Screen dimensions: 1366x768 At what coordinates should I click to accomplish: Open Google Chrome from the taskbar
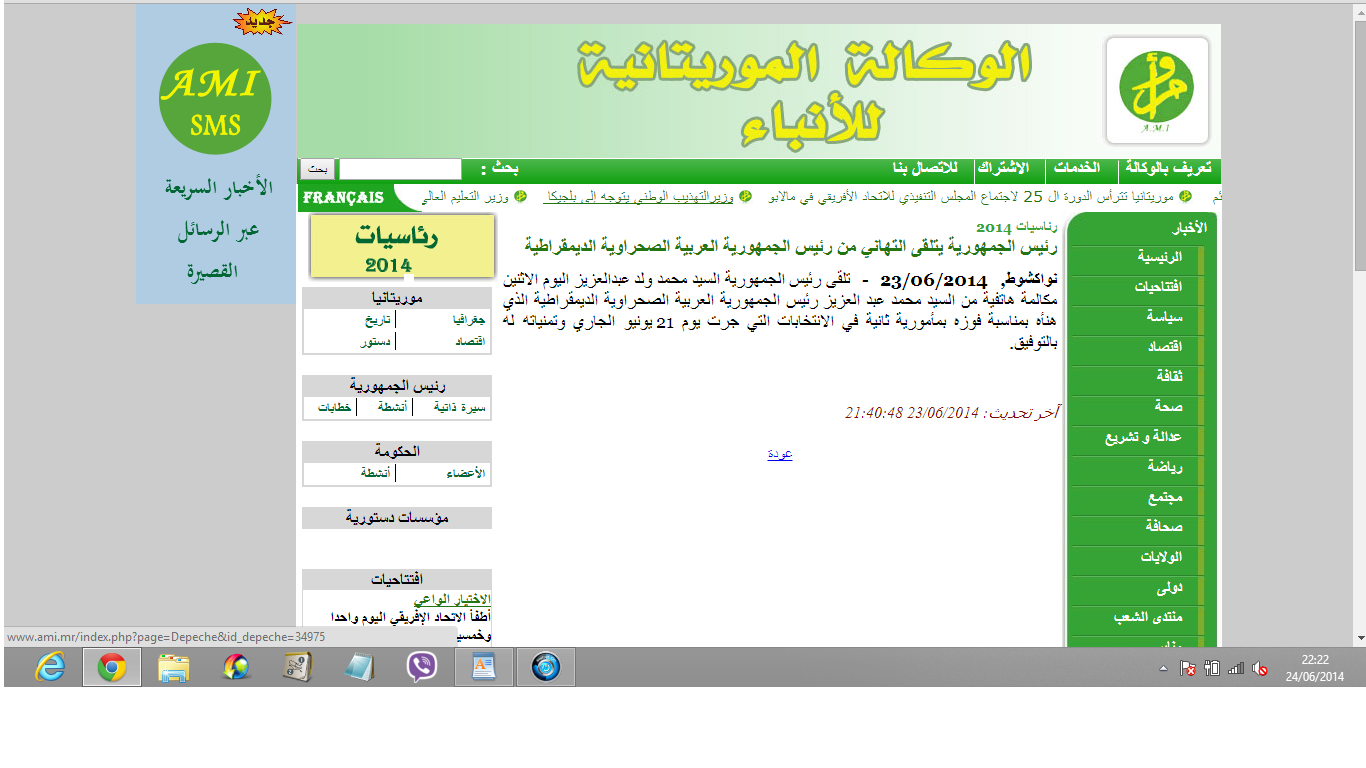(x=111, y=667)
